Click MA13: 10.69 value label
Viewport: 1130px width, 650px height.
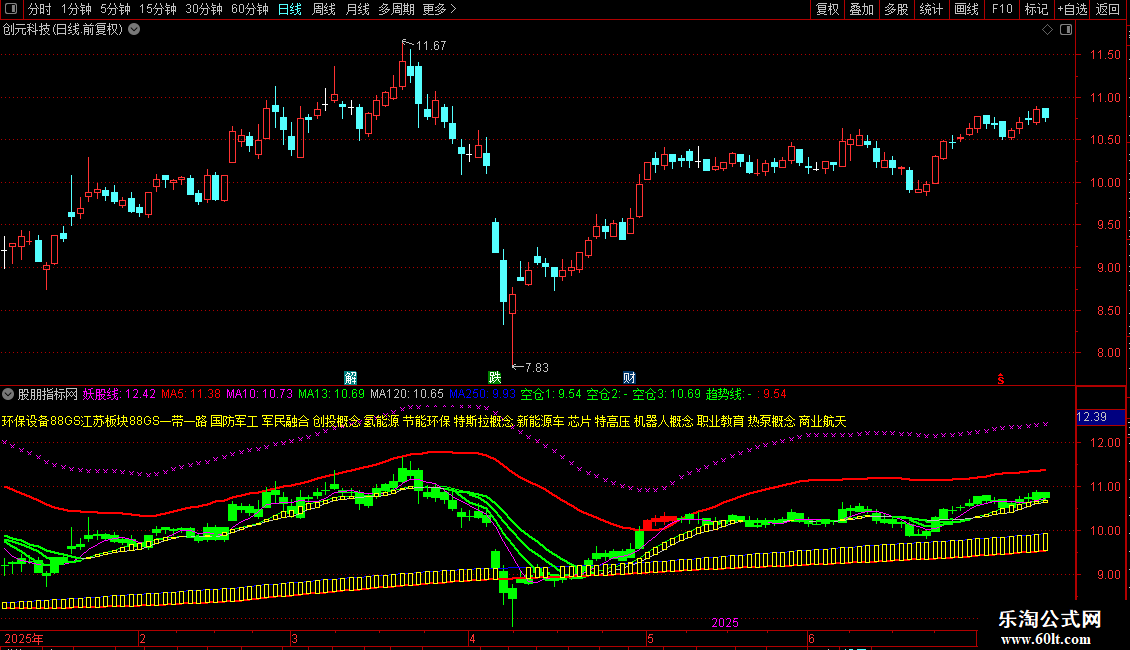point(332,394)
